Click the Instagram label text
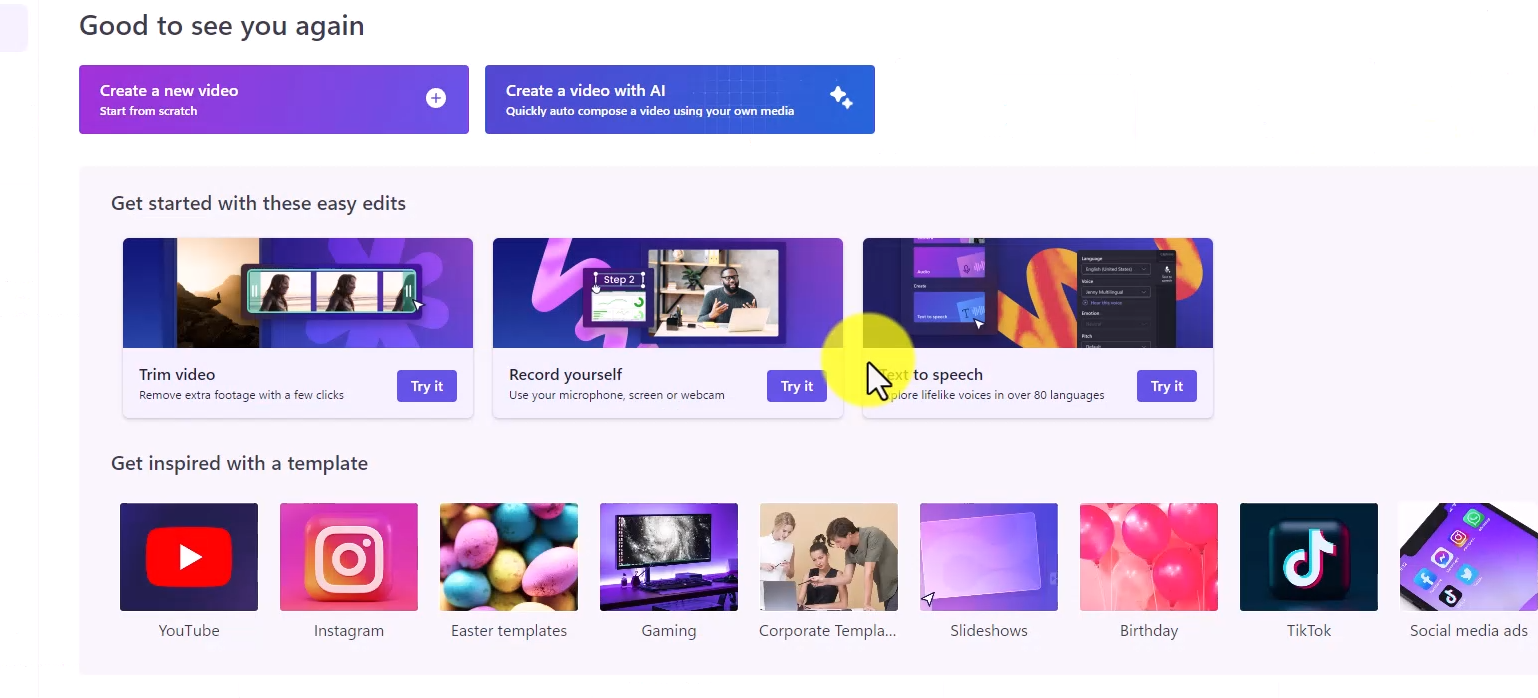 349,631
